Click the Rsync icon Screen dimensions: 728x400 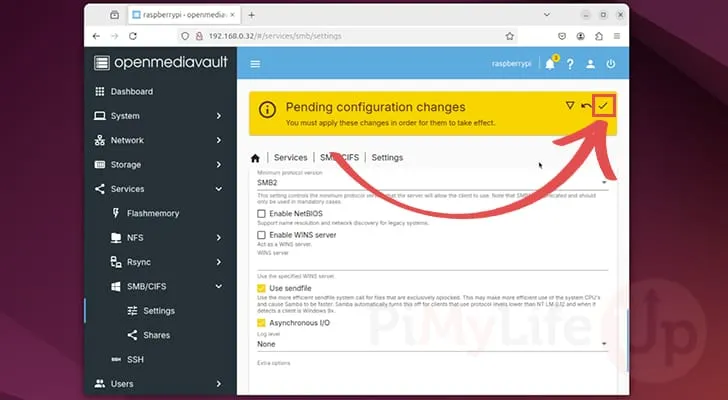click(x=116, y=262)
